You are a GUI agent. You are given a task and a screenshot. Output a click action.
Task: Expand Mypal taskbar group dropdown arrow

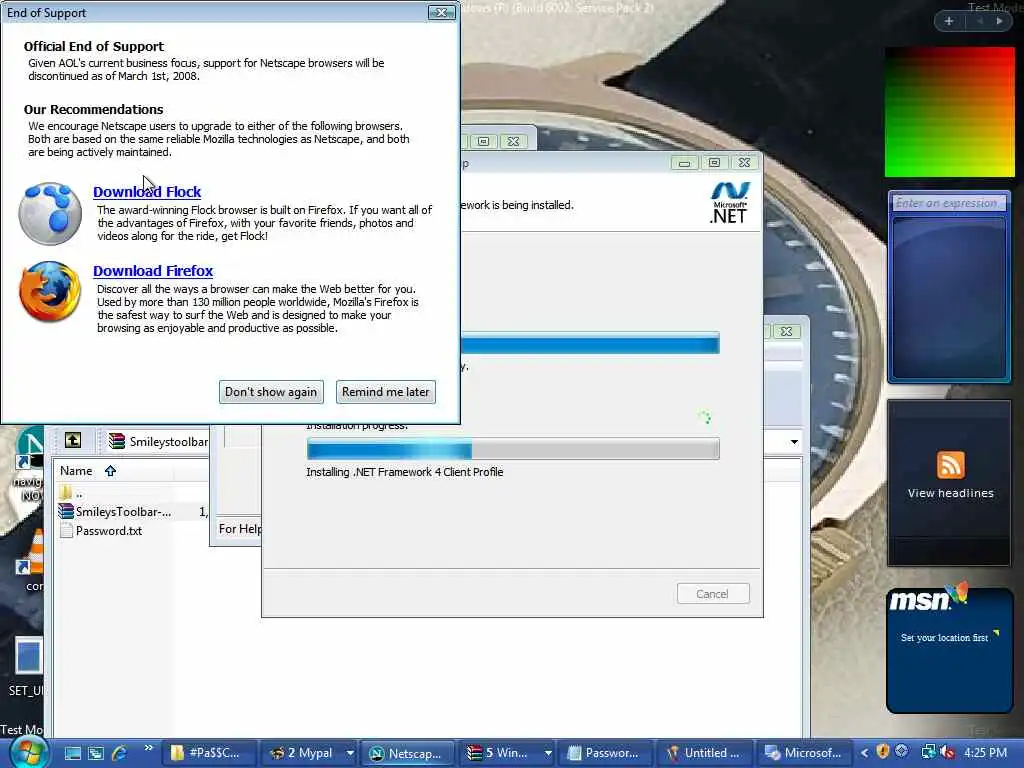pos(350,753)
